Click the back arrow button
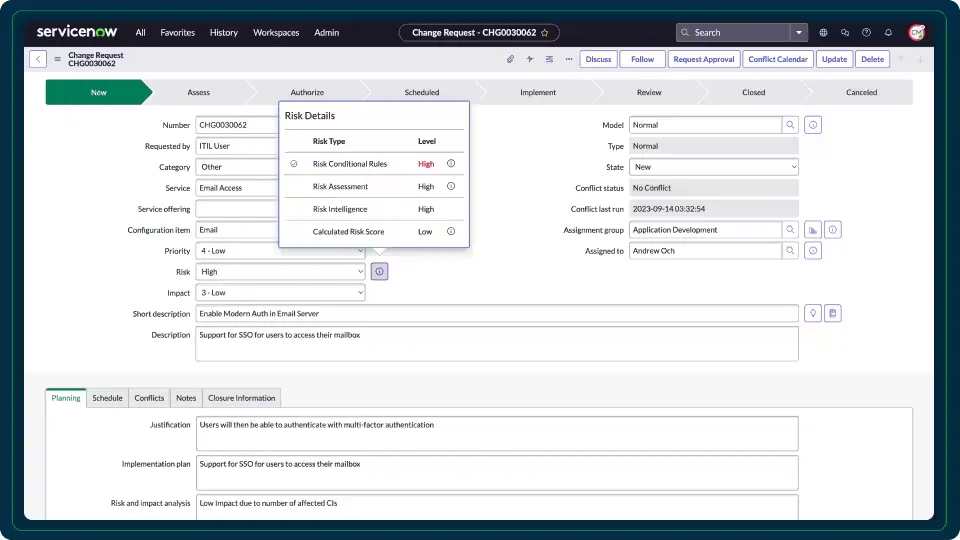960x540 pixels. pyautogui.click(x=38, y=59)
